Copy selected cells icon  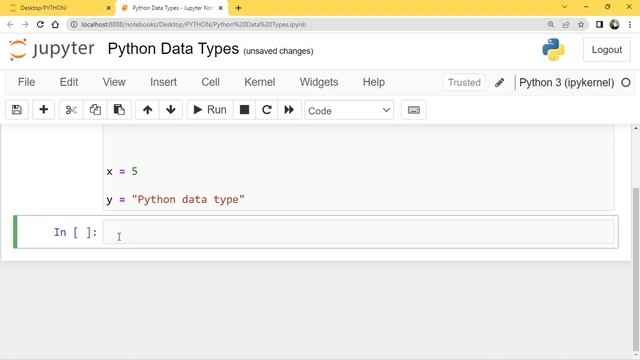pos(95,110)
